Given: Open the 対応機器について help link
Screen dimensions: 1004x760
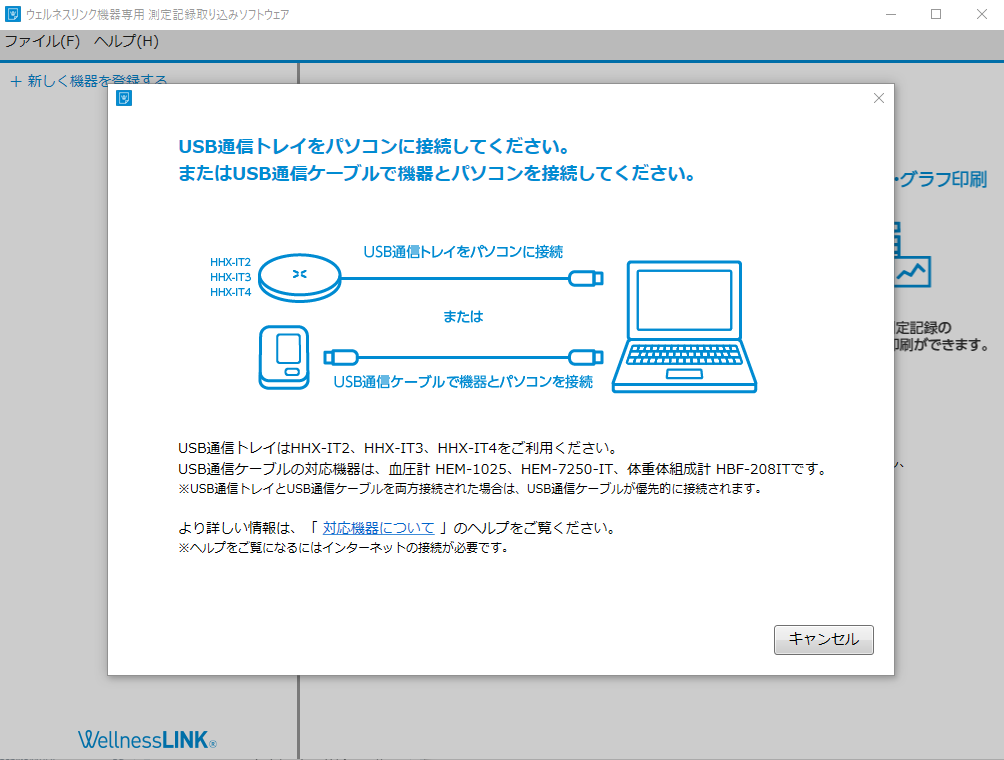Looking at the screenshot, I should [378, 528].
